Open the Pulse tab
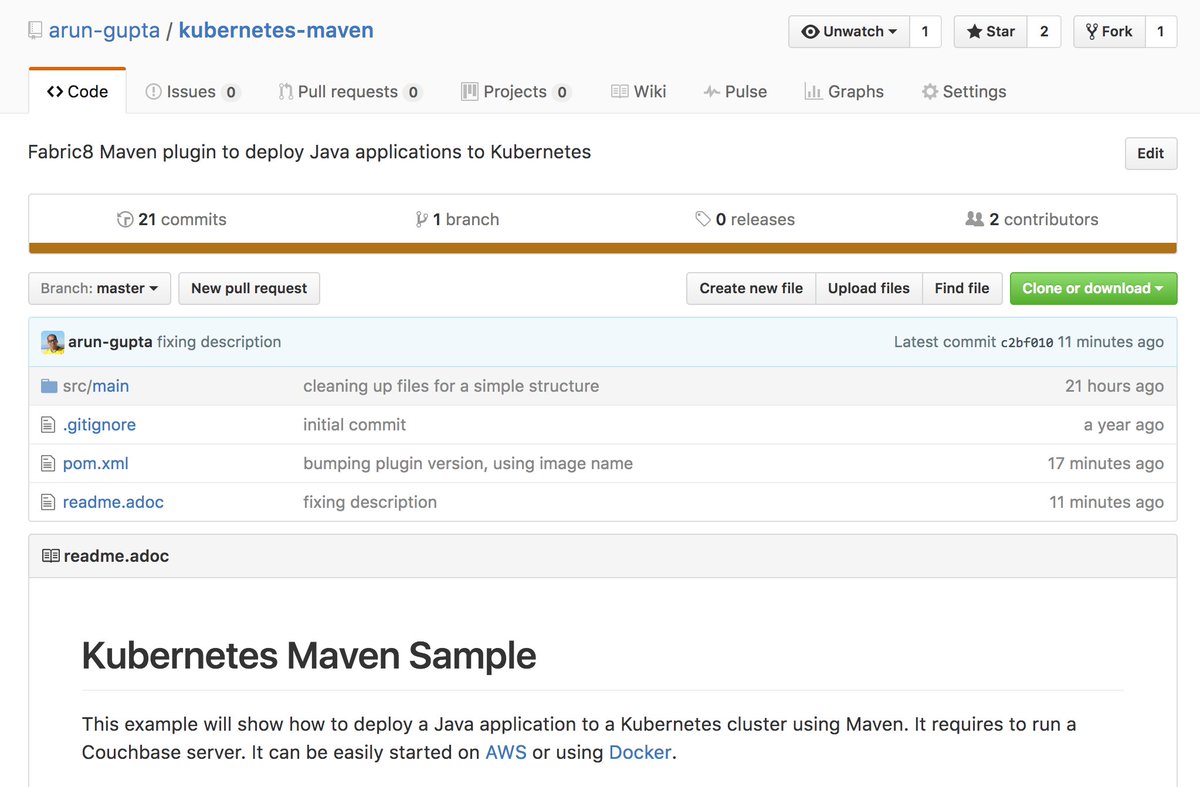The width and height of the screenshot is (1200, 787). (735, 91)
